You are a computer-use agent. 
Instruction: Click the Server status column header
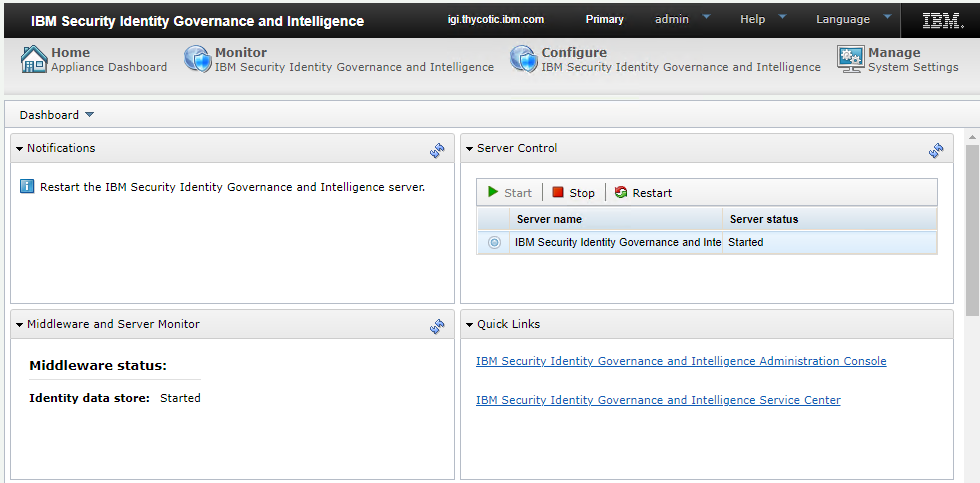pyautogui.click(x=830, y=219)
